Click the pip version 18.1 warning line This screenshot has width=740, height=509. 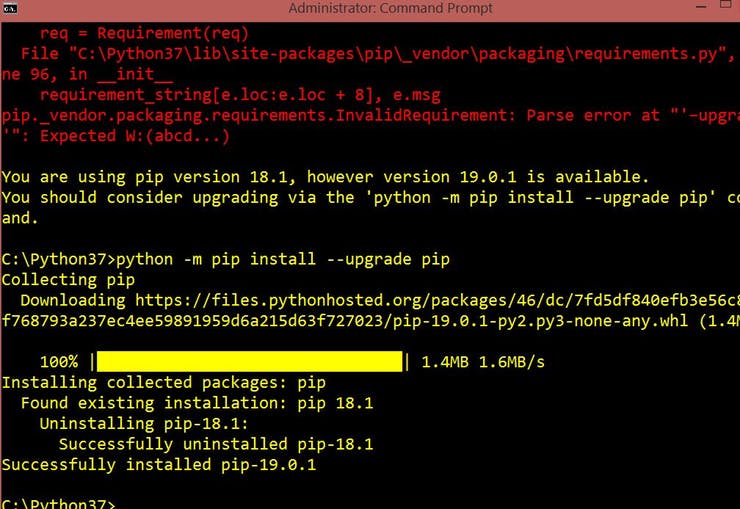point(325,177)
